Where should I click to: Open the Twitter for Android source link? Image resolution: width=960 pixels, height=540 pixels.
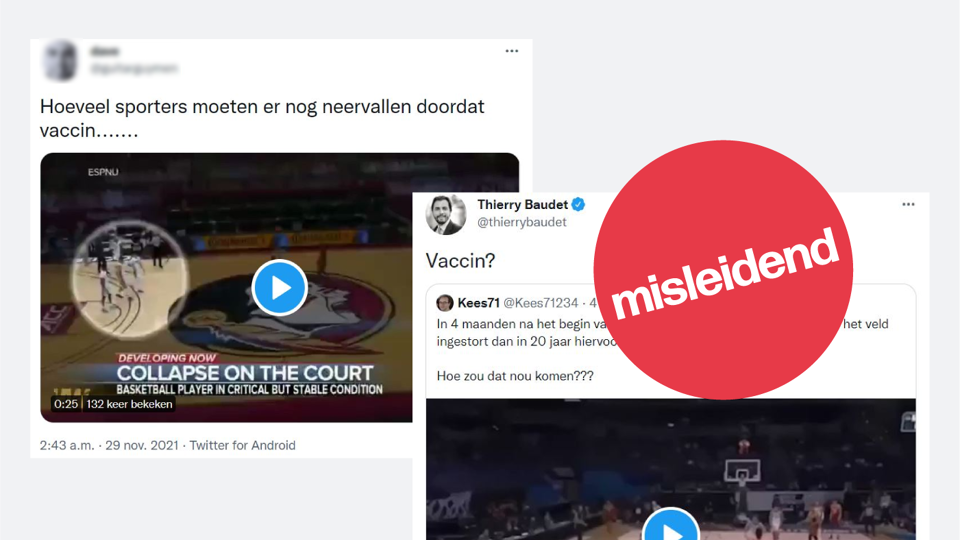[x=242, y=445]
